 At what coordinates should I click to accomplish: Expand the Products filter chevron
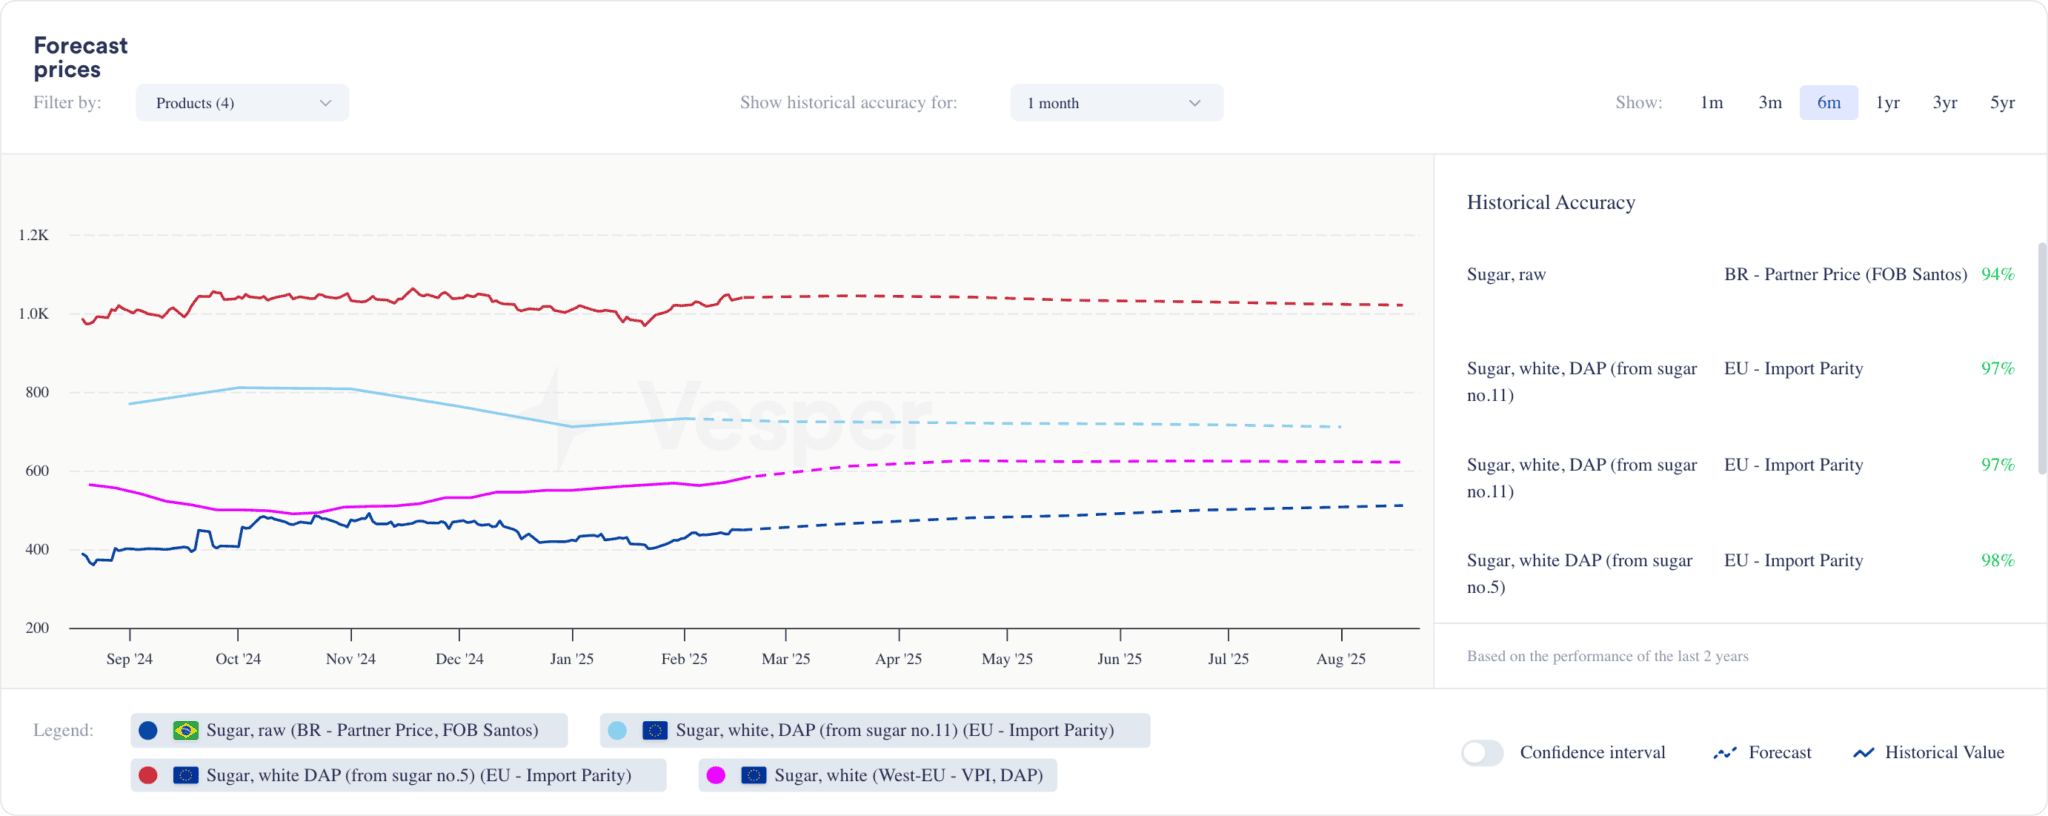(325, 102)
